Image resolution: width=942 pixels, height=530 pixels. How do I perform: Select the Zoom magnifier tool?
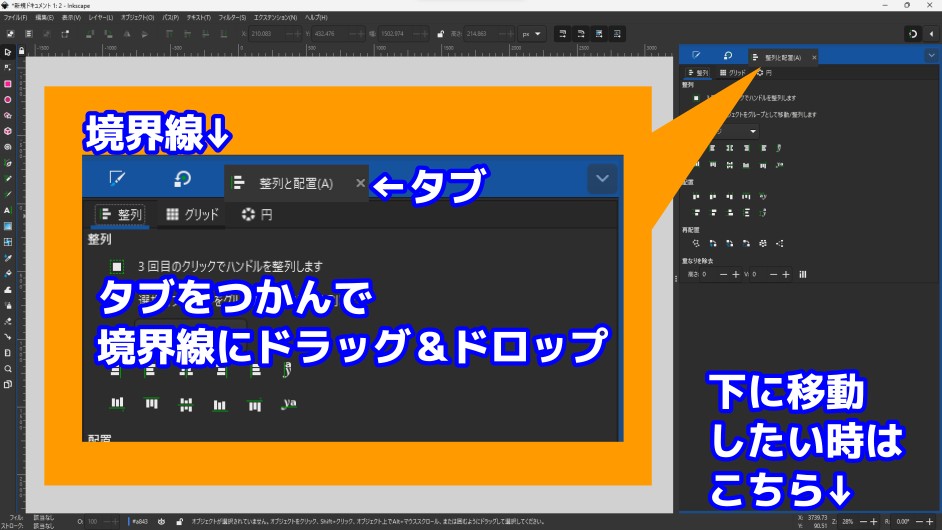tap(8, 369)
